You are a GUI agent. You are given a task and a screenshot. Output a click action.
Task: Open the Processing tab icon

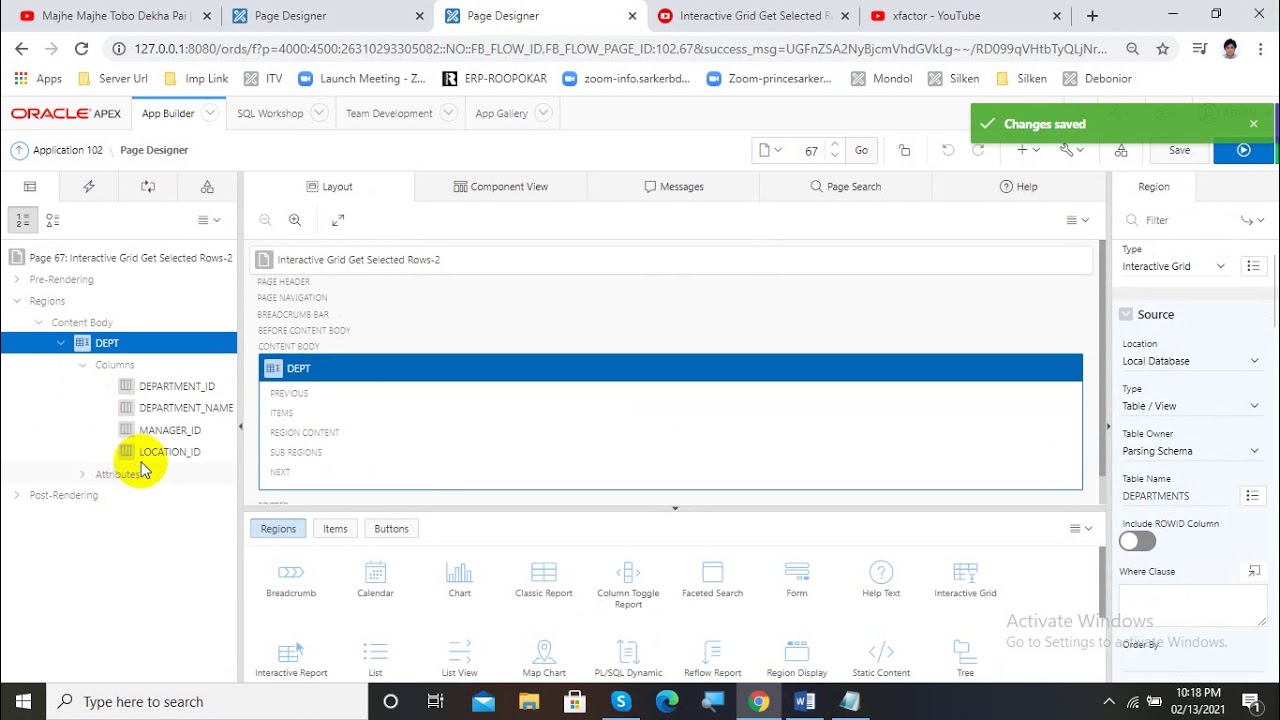pyautogui.click(x=148, y=186)
